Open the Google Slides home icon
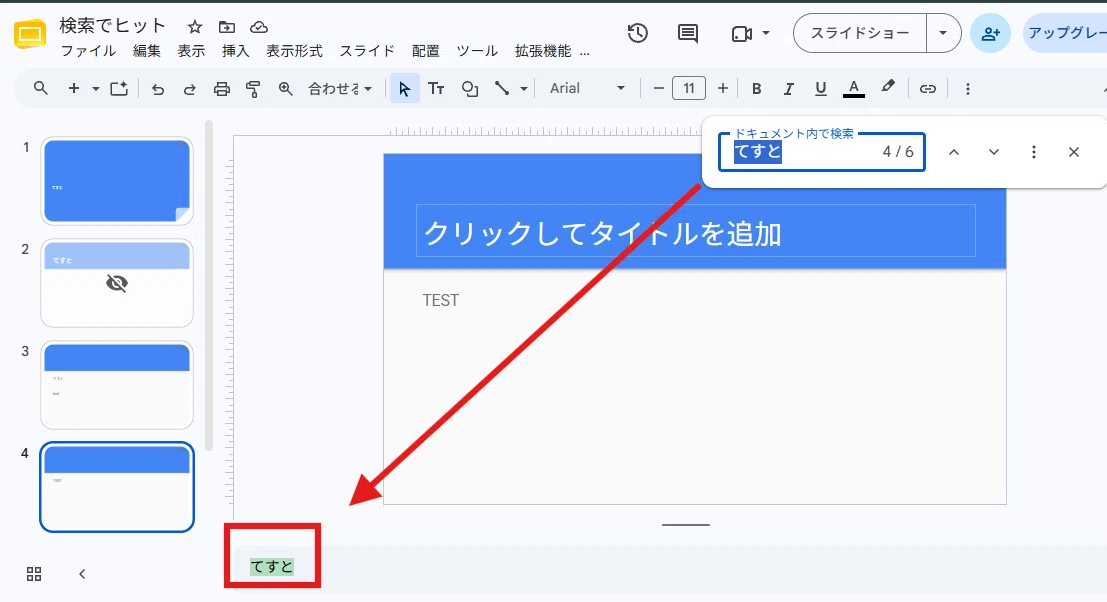Image resolution: width=1107 pixels, height=602 pixels. coord(30,34)
